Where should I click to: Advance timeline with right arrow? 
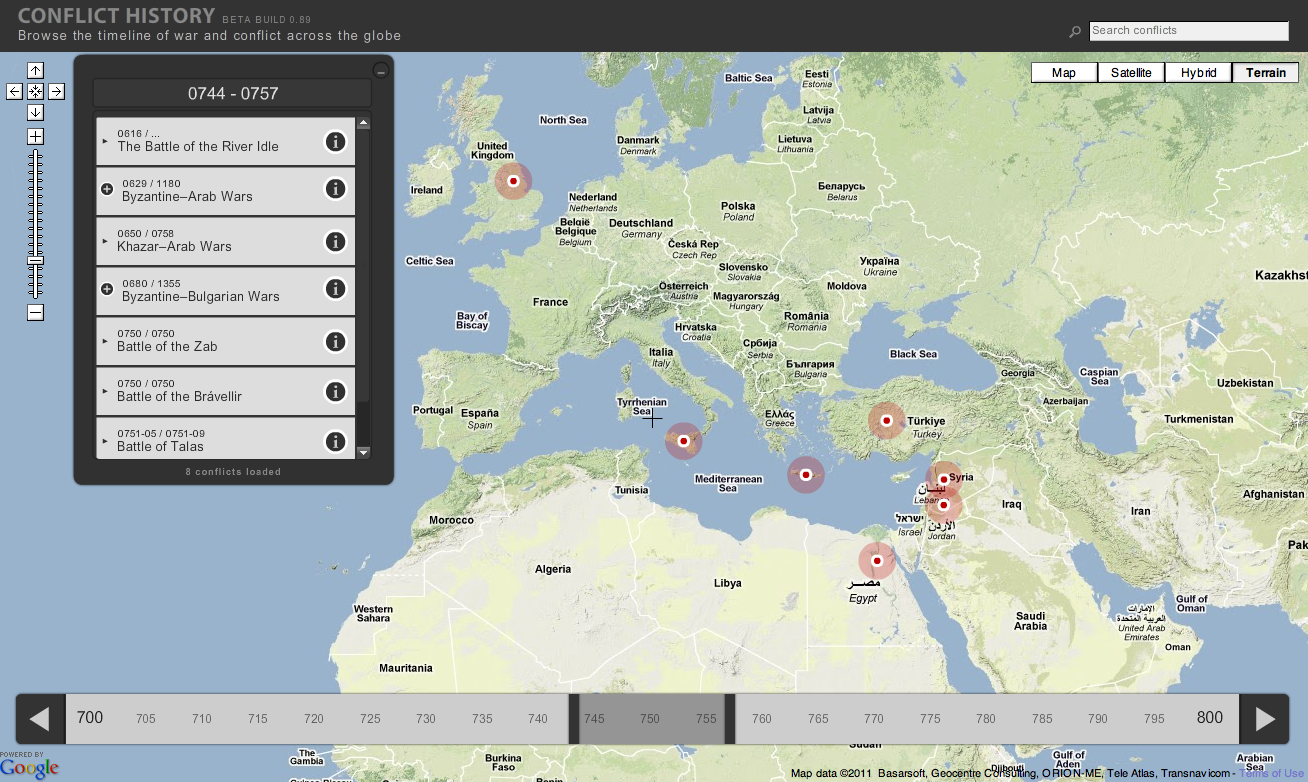(x=1265, y=719)
